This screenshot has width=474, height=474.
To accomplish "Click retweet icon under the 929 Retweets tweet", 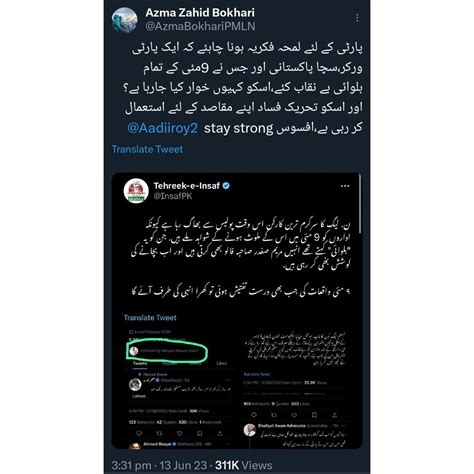I will click(274, 415).
